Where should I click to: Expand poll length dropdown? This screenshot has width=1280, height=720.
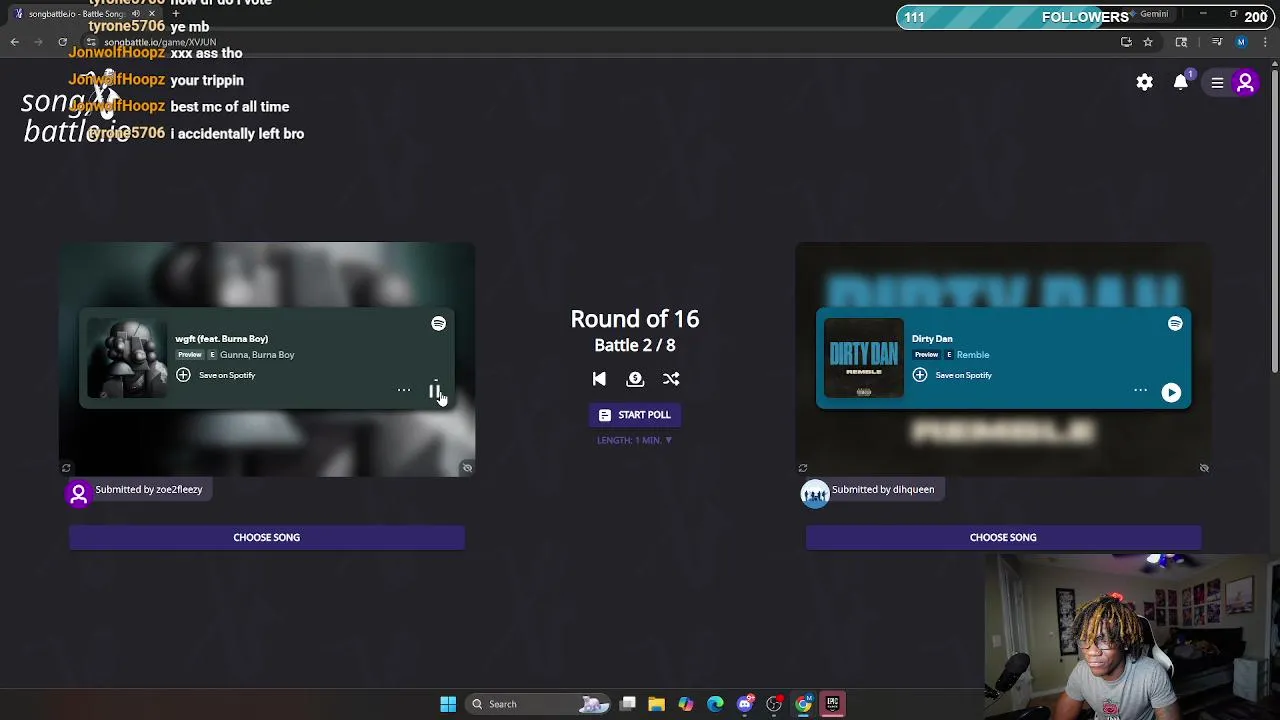(x=635, y=440)
